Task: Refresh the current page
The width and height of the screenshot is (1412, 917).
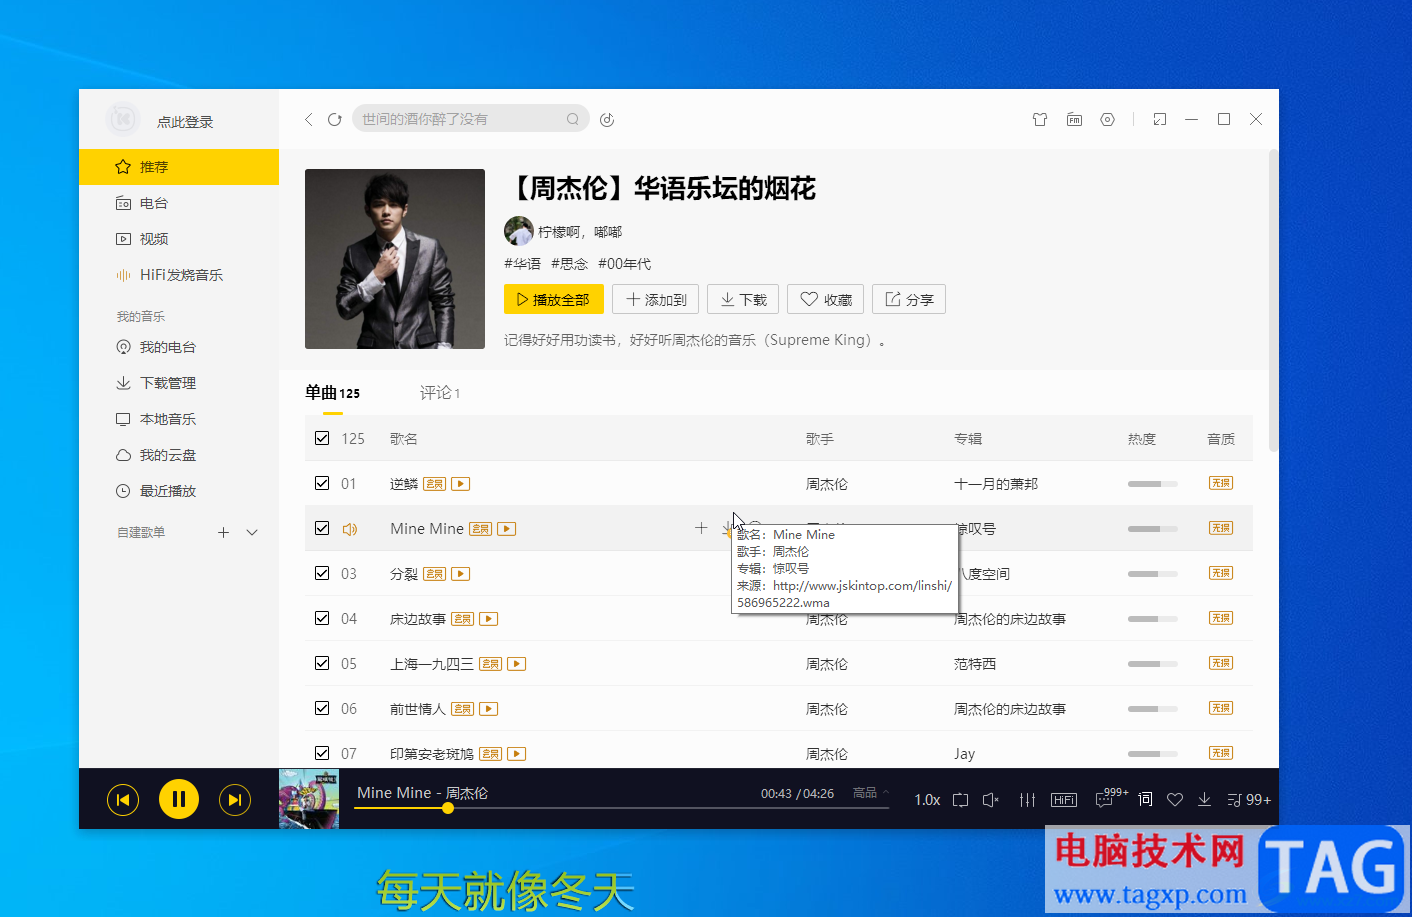Action: point(335,119)
